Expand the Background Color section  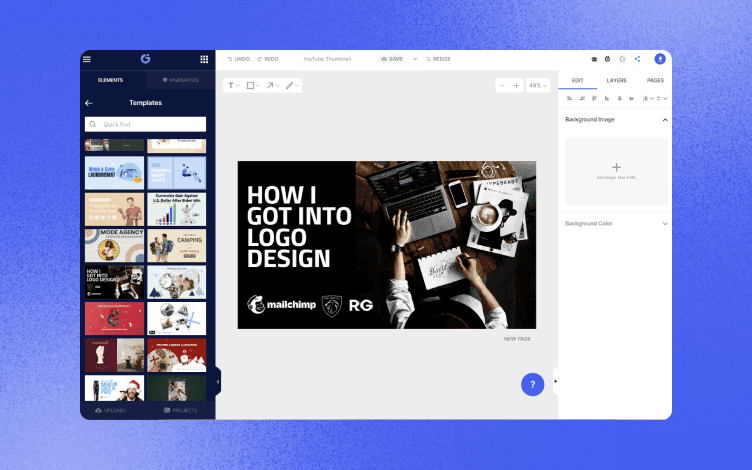pos(665,223)
